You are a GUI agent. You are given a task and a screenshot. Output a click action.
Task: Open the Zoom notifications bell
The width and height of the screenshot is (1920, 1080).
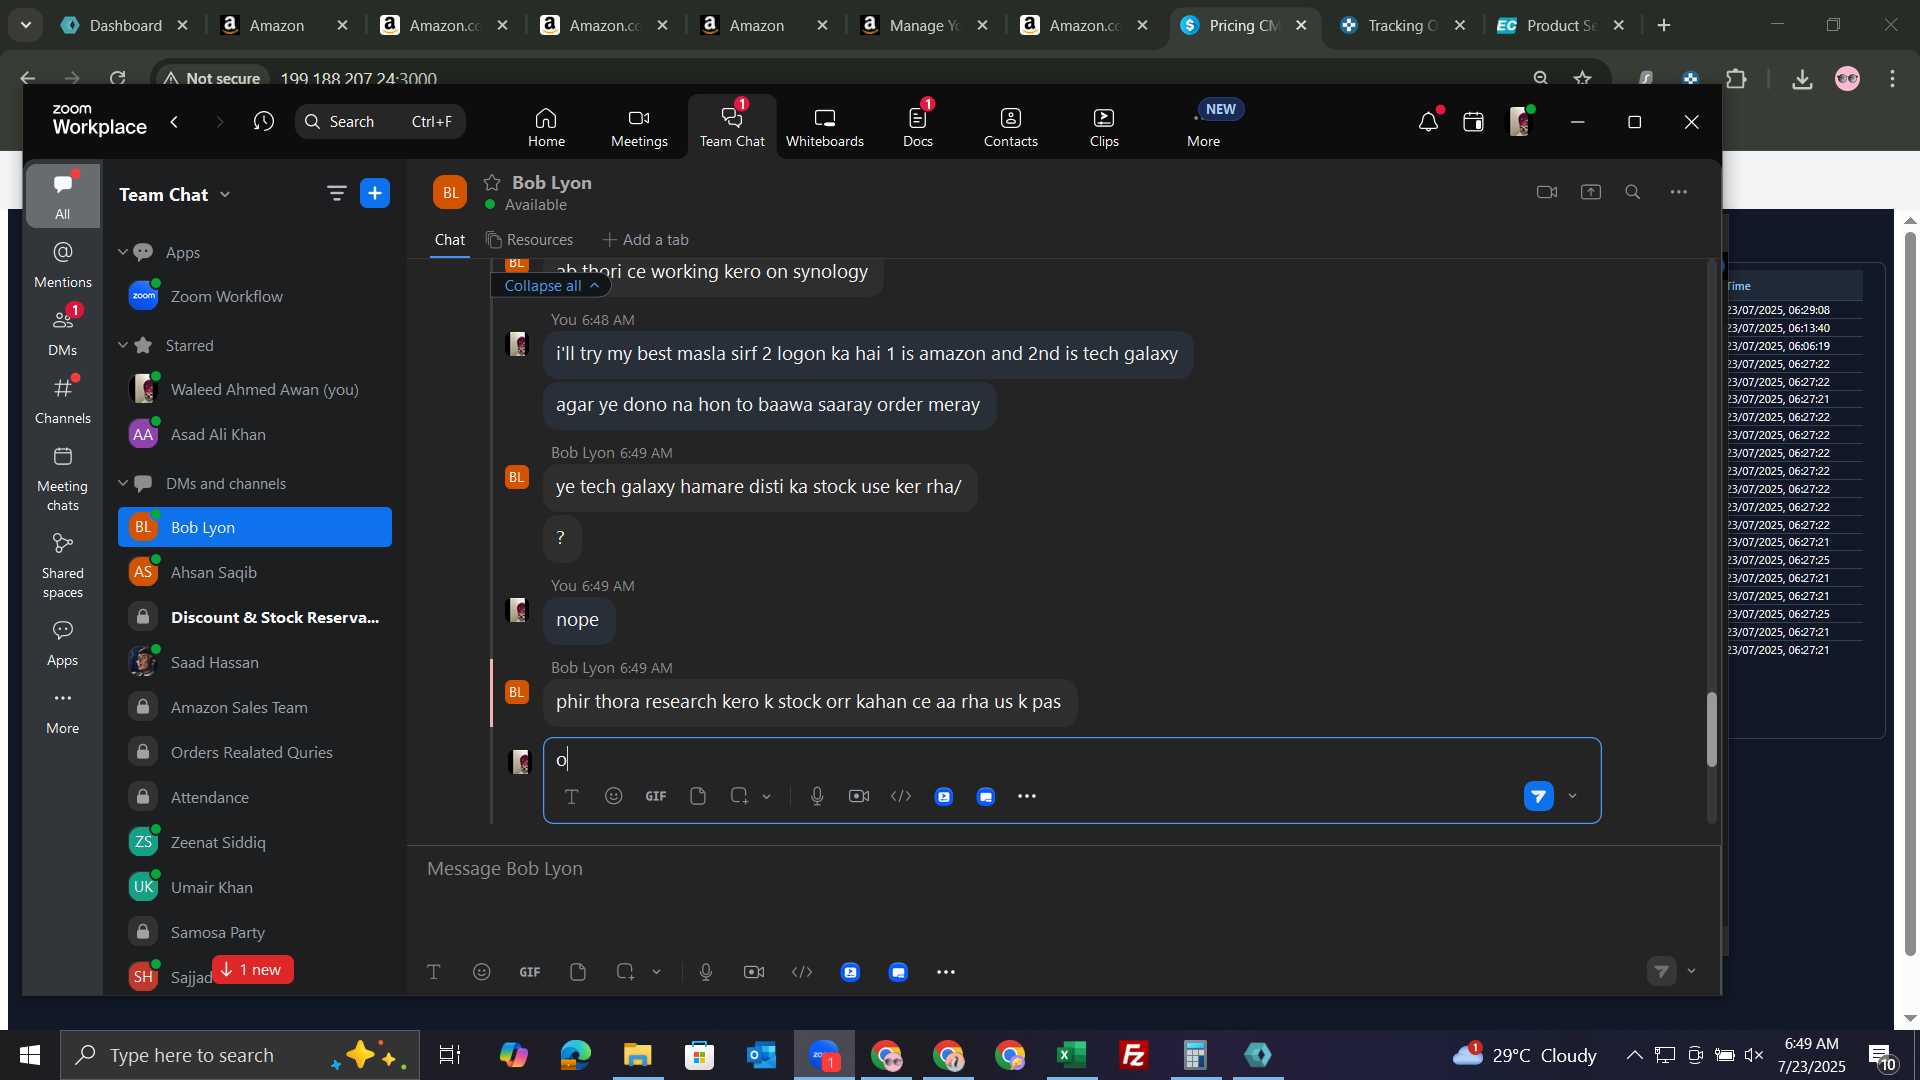pos(1428,122)
